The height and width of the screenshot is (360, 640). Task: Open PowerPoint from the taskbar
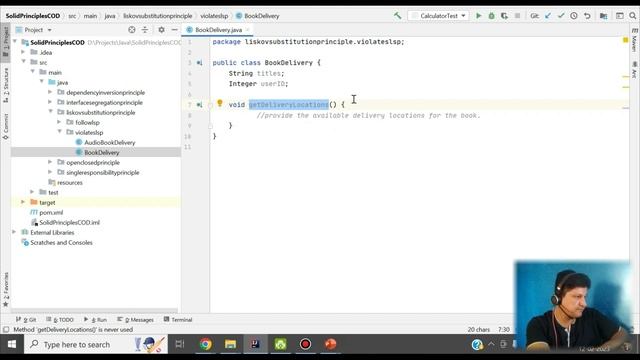pyautogui.click(x=330, y=344)
